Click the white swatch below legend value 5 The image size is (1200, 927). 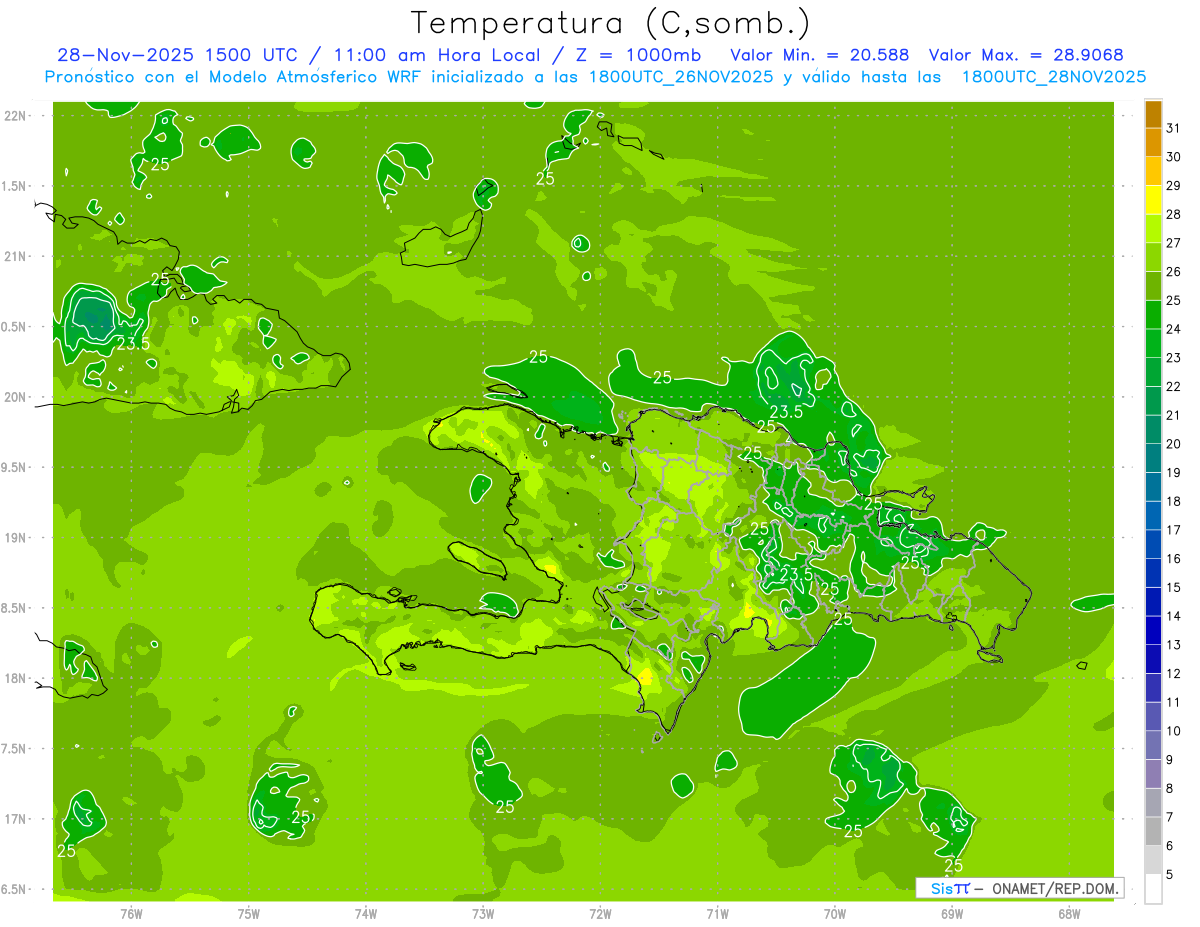[x=1153, y=889]
